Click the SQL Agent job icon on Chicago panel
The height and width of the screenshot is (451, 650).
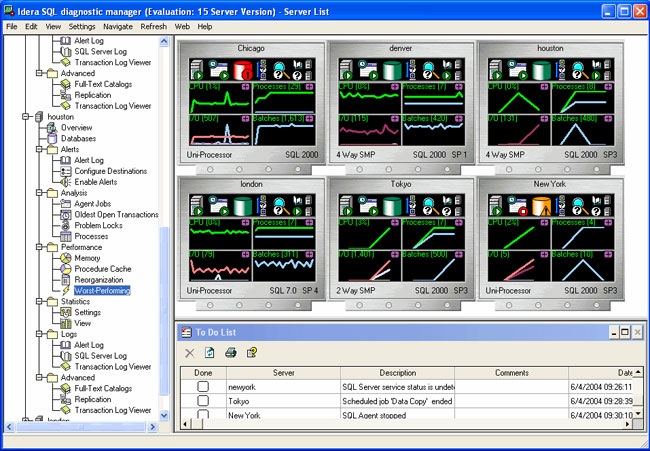pyautogui.click(x=219, y=70)
